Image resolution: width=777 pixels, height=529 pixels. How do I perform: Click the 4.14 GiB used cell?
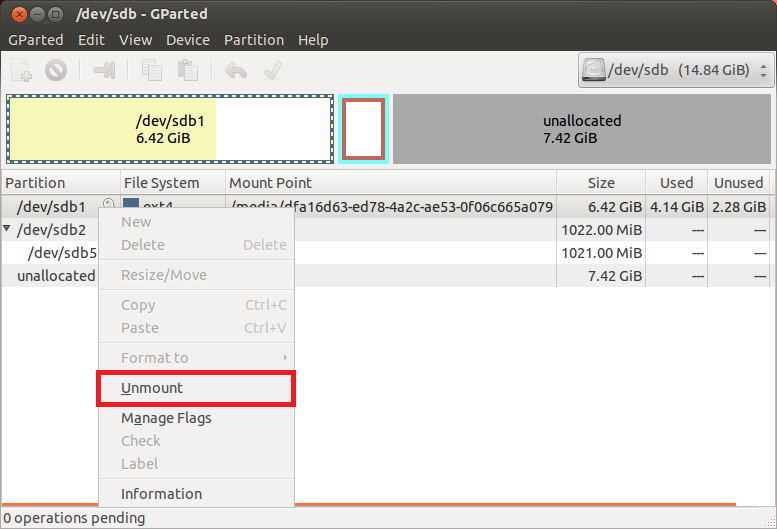pos(677,207)
